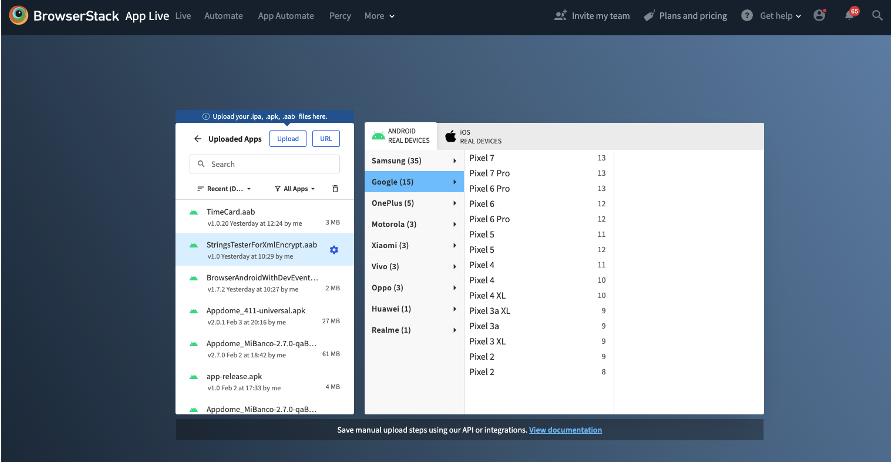Go back using the Uploaded Apps arrow
Screen dimensions: 891x462
197,139
